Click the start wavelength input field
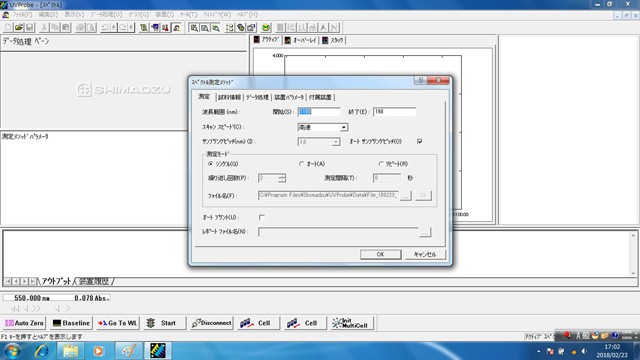Viewport: 640px width, 360px height. 319,112
